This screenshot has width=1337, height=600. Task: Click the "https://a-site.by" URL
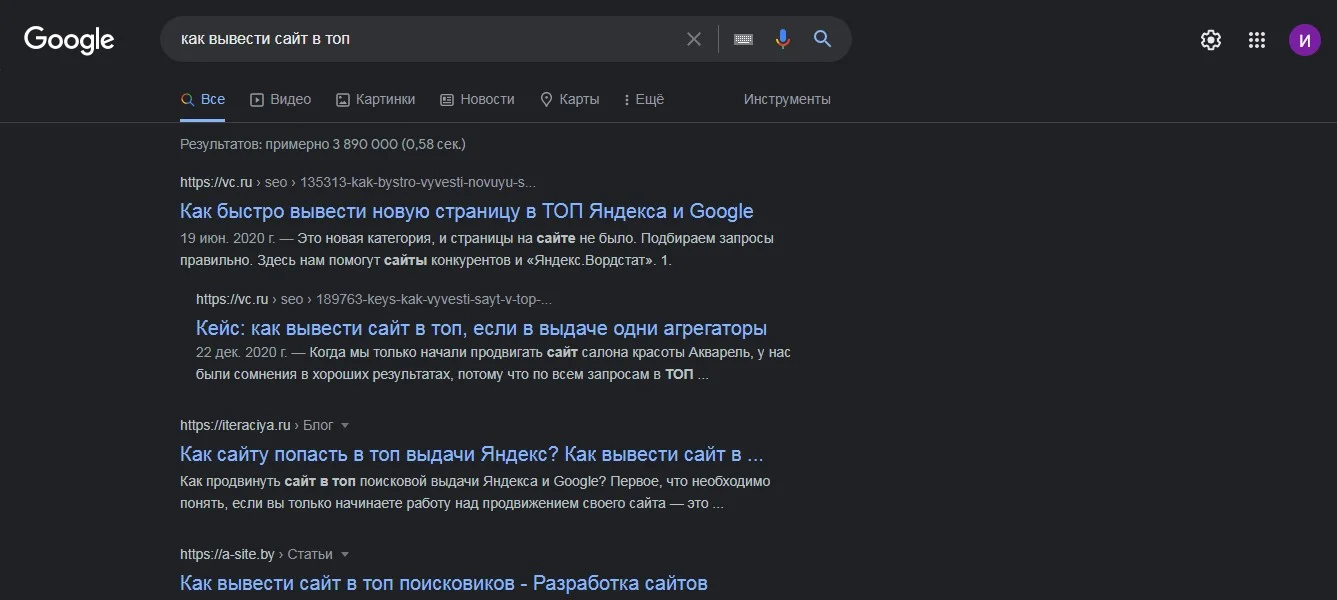[x=228, y=554]
